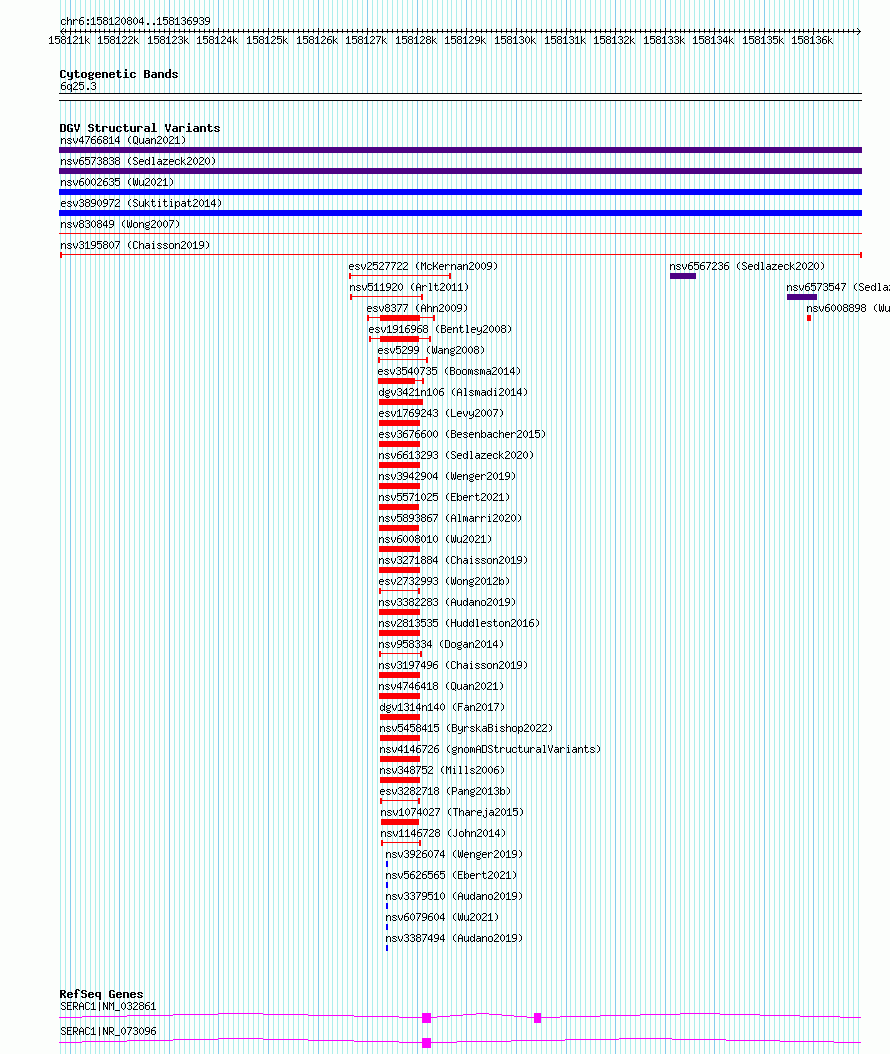The height and width of the screenshot is (1054, 890).
Task: Select the nsv830849 (Wong2007) variant label
Action: click(x=120, y=224)
